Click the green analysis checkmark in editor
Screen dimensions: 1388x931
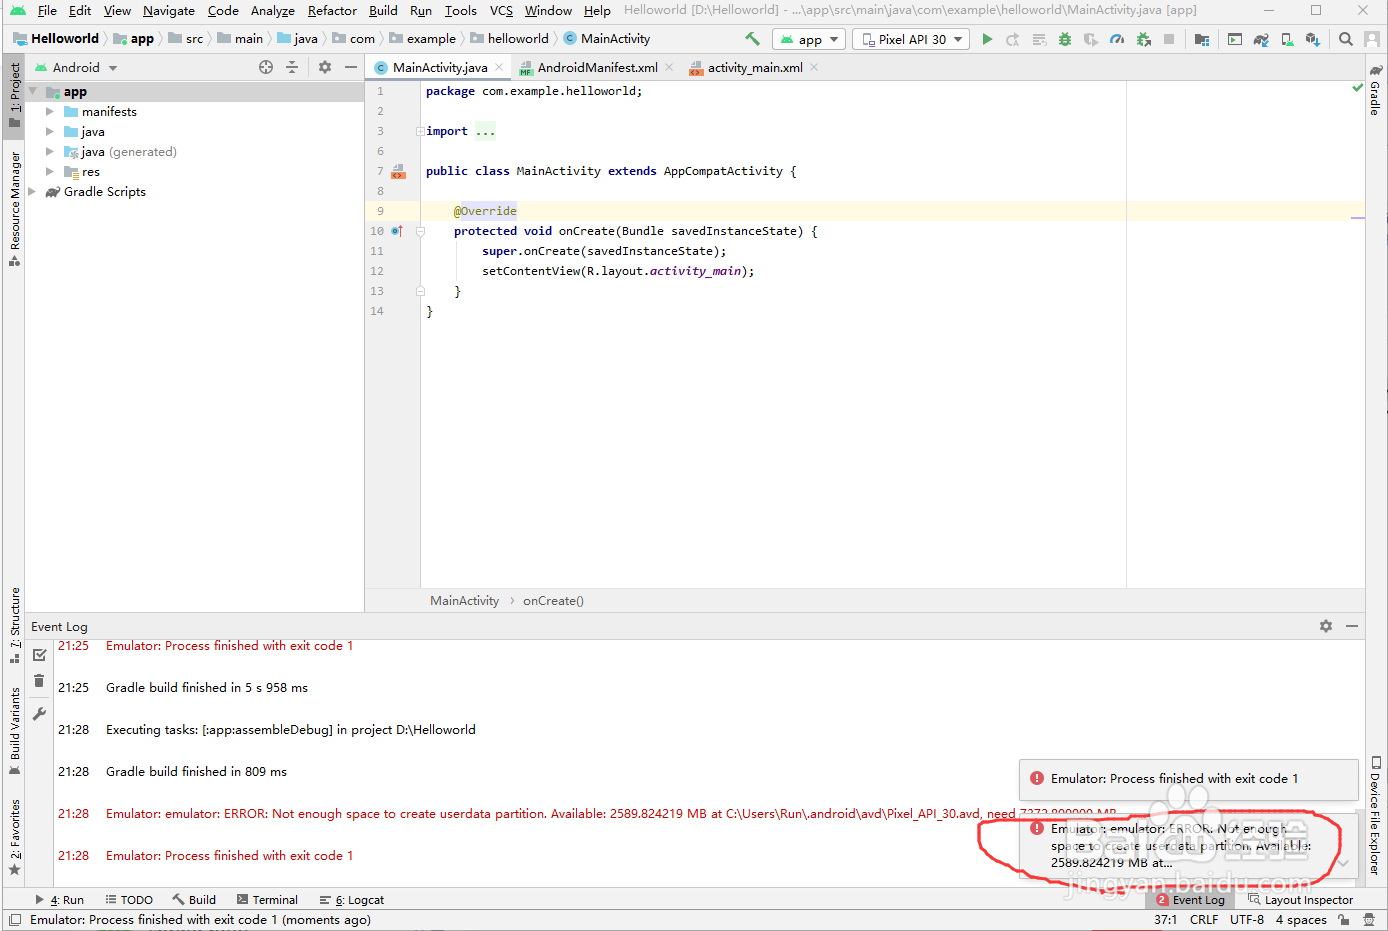point(1357,88)
